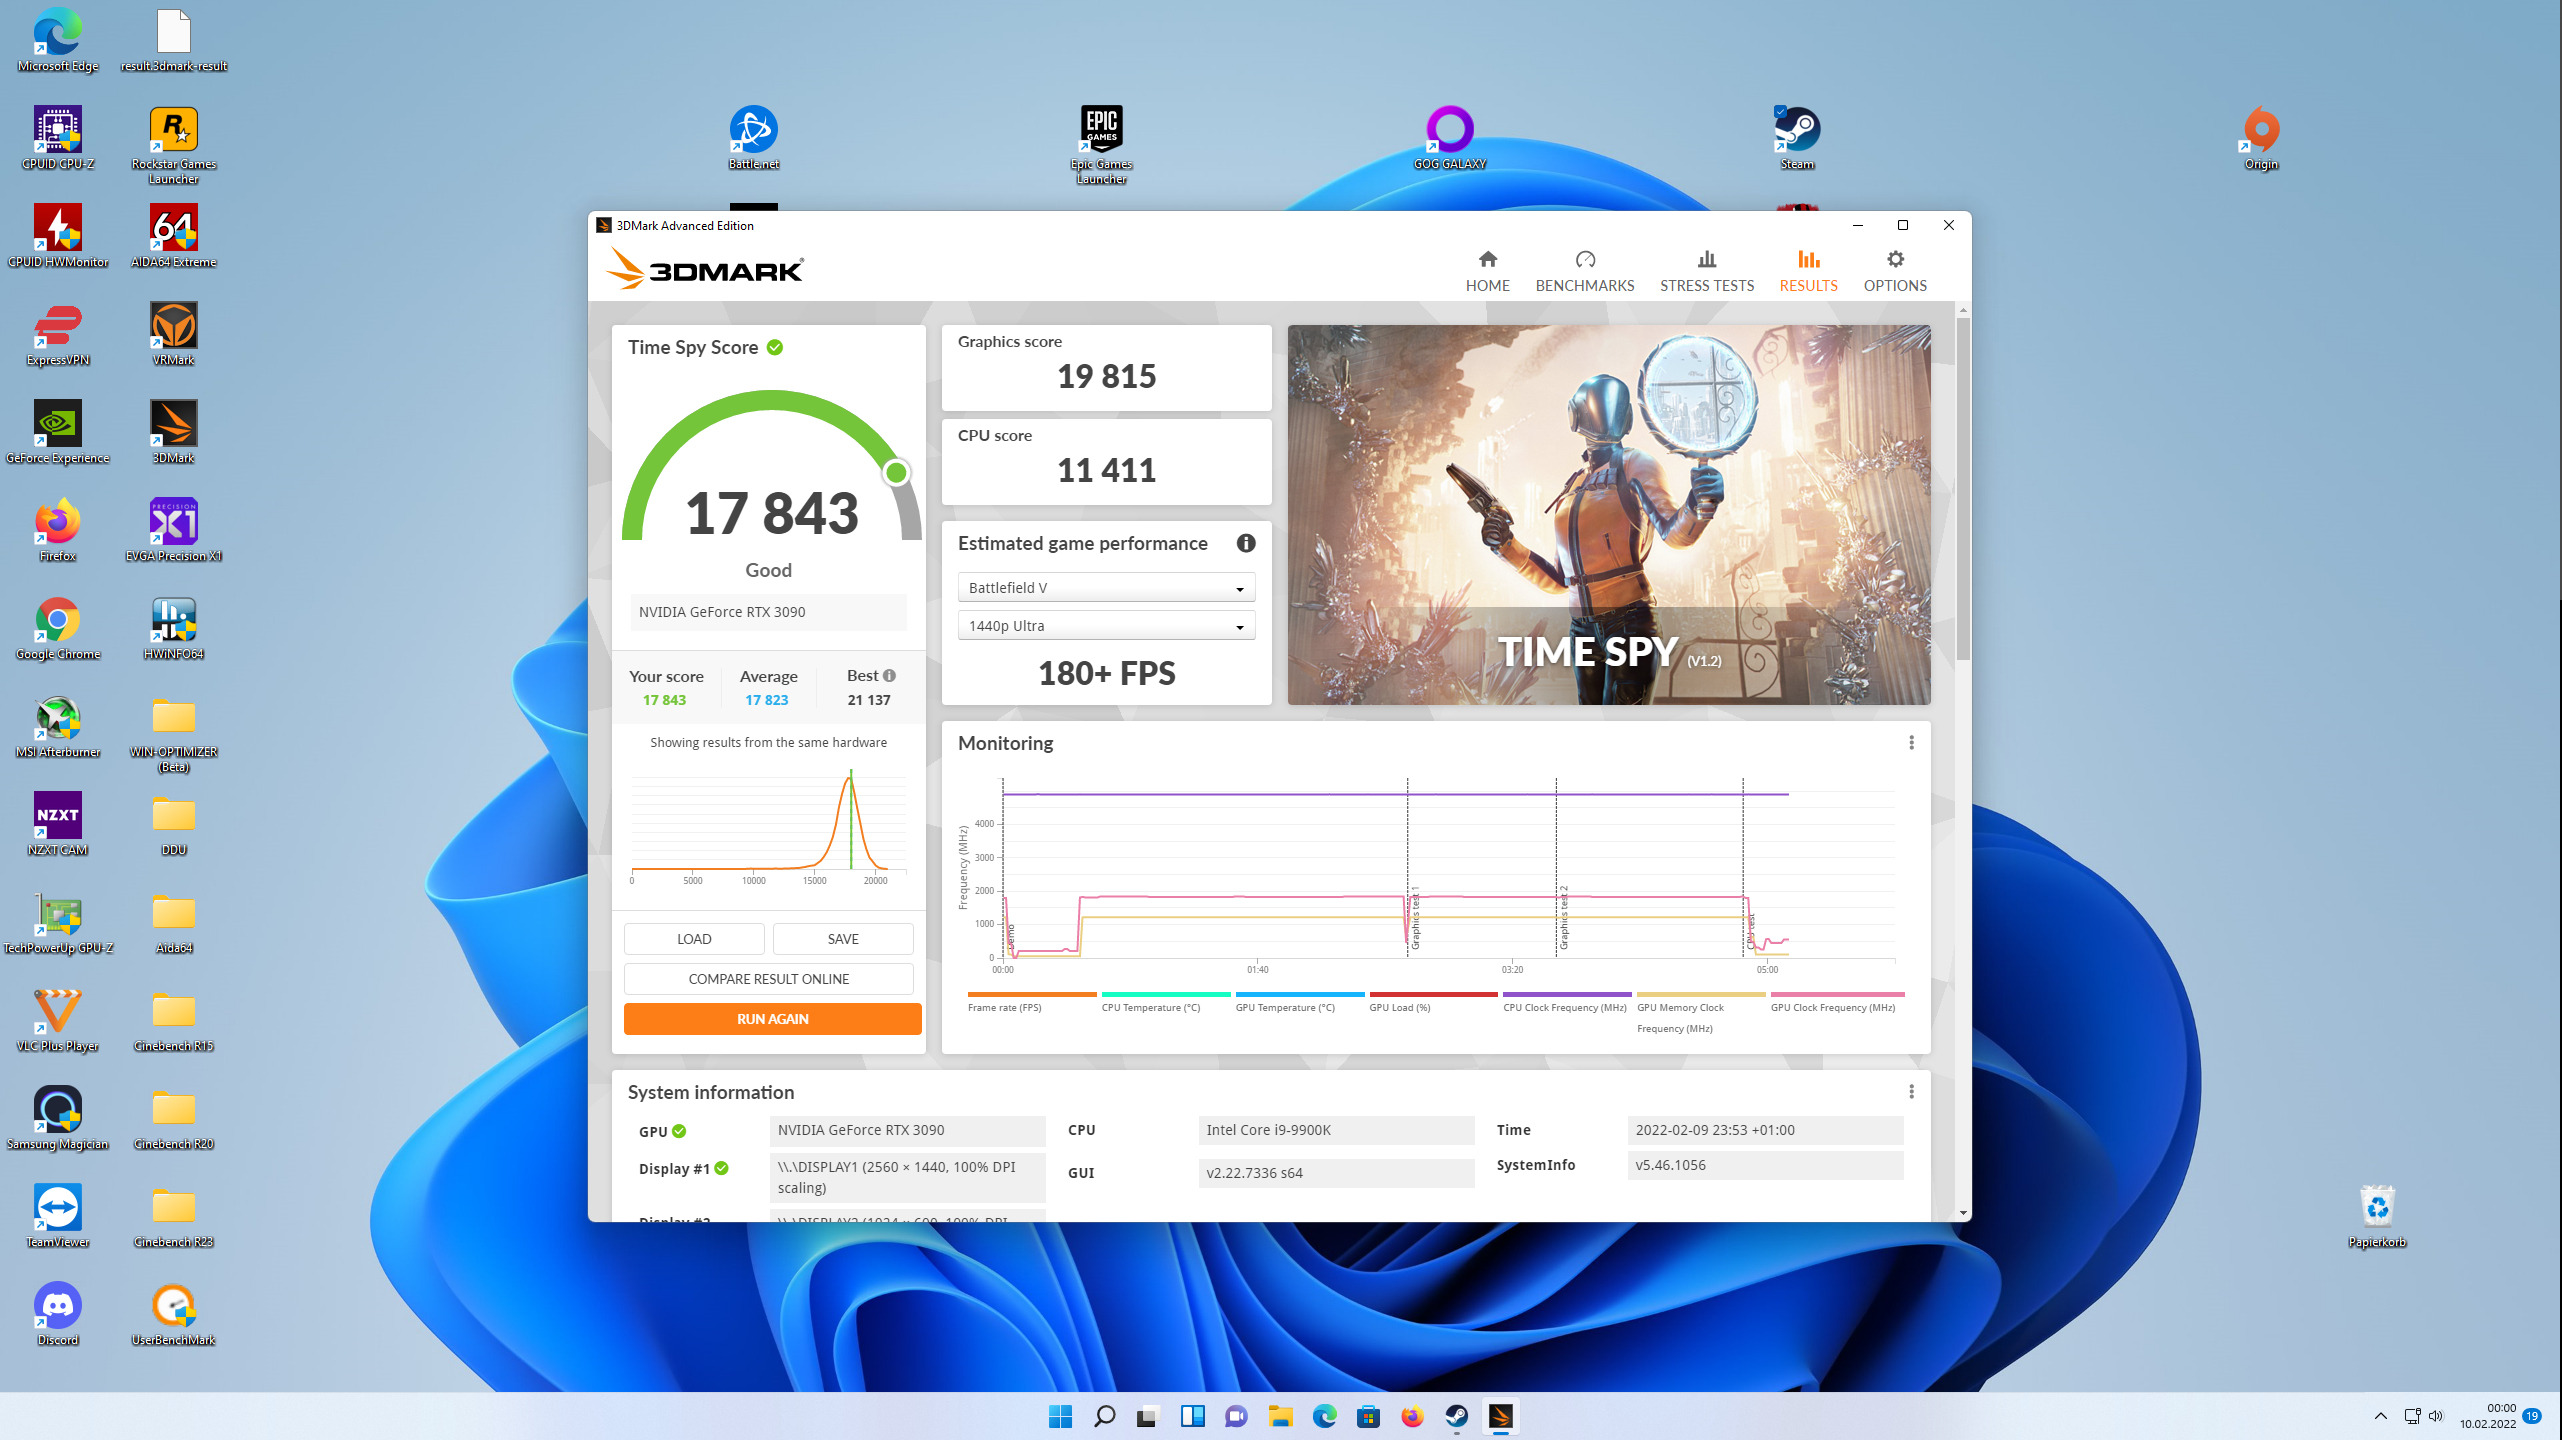This screenshot has width=2562, height=1440.
Task: Open Stress Tests chart icon
Action: pyautogui.click(x=1706, y=260)
